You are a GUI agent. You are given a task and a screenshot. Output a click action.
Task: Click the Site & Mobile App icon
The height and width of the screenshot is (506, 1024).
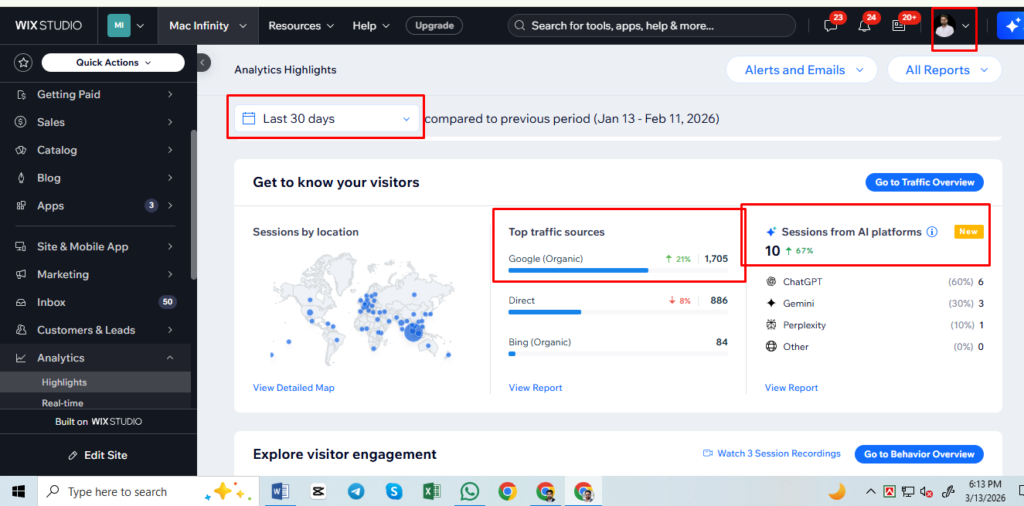pyautogui.click(x=22, y=247)
